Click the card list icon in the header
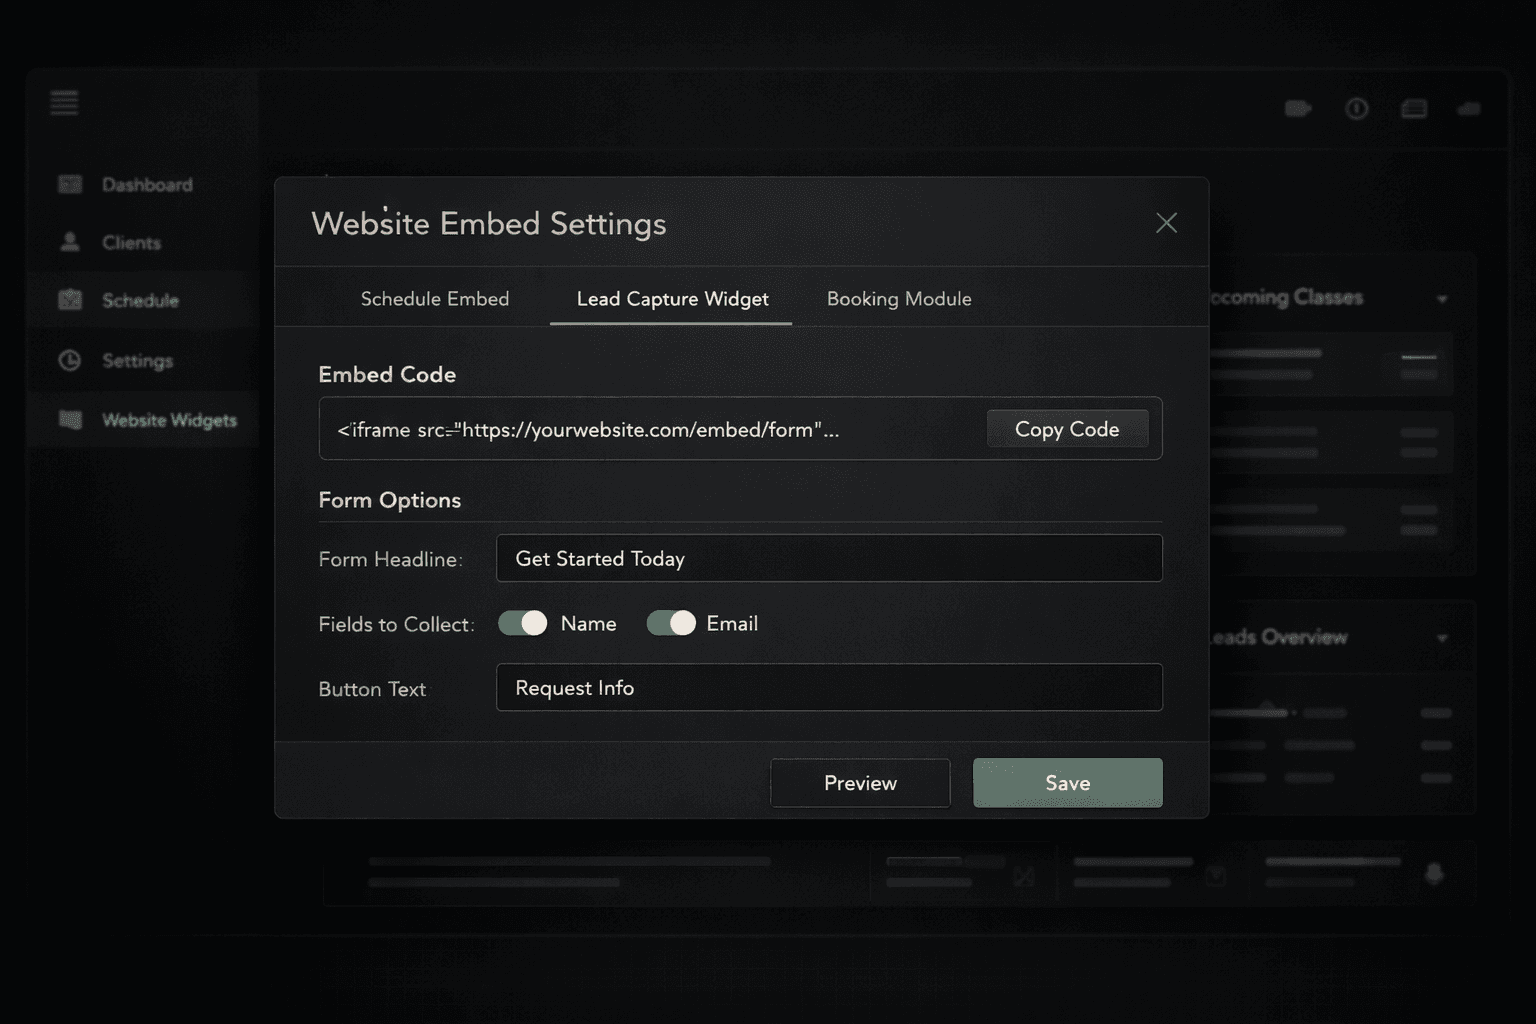Image resolution: width=1536 pixels, height=1024 pixels. tap(1414, 109)
